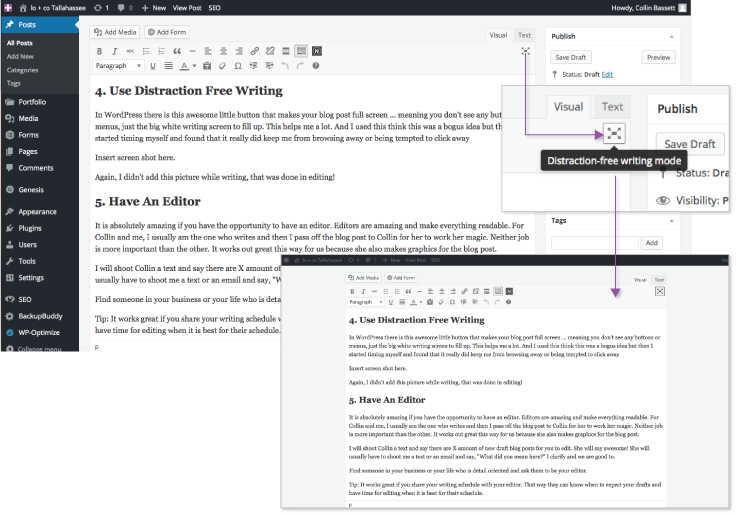This screenshot has width=740, height=515.
Task: Select Visual tab in zoomed inset
Action: click(x=568, y=107)
